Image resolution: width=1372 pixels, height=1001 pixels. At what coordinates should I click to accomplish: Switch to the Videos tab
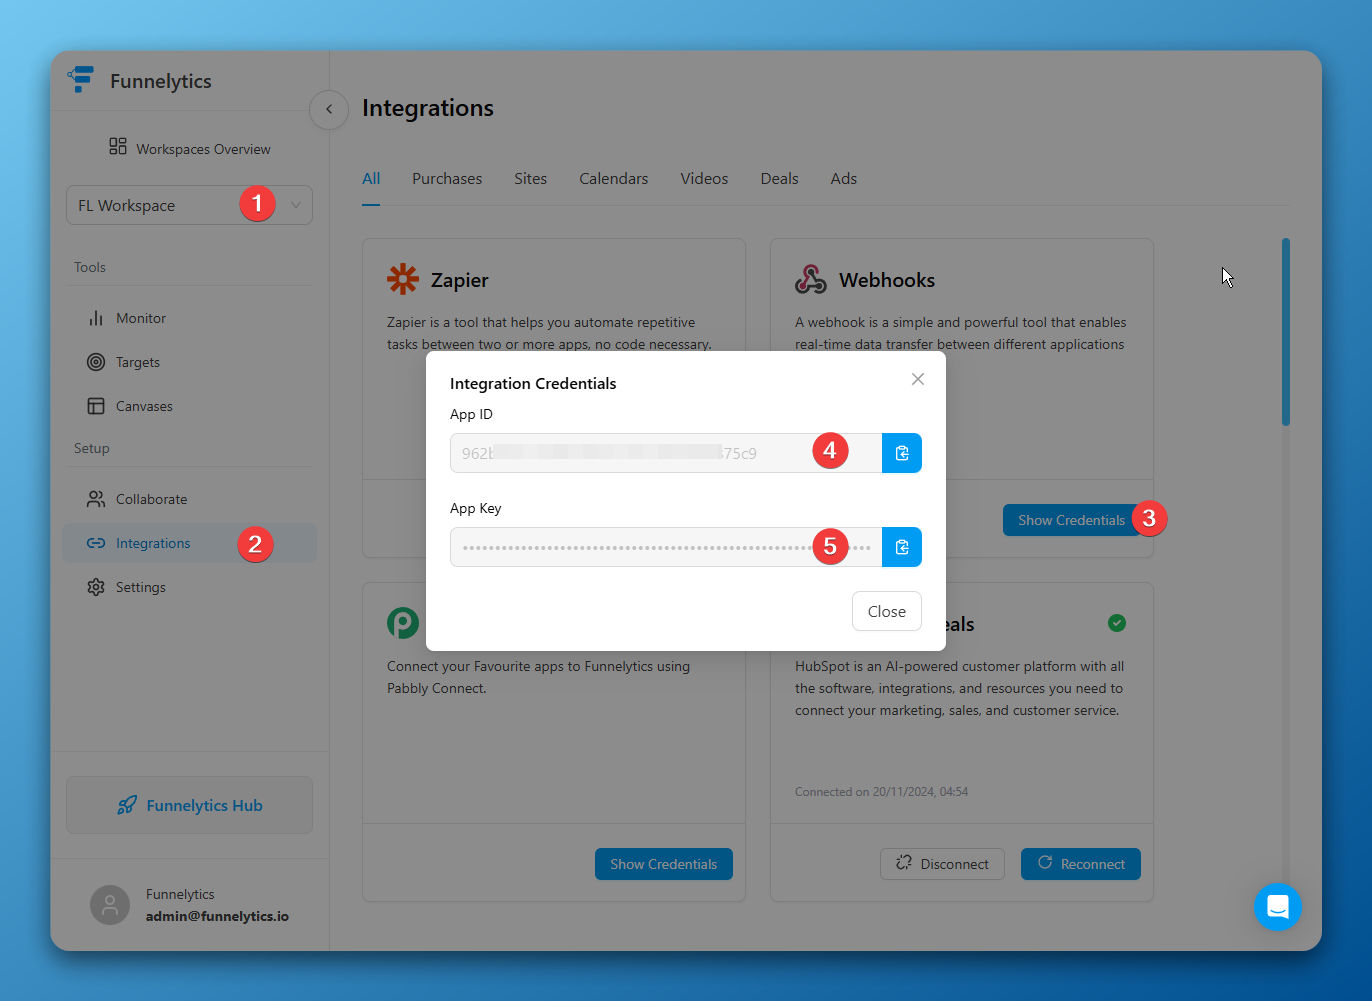pos(704,178)
